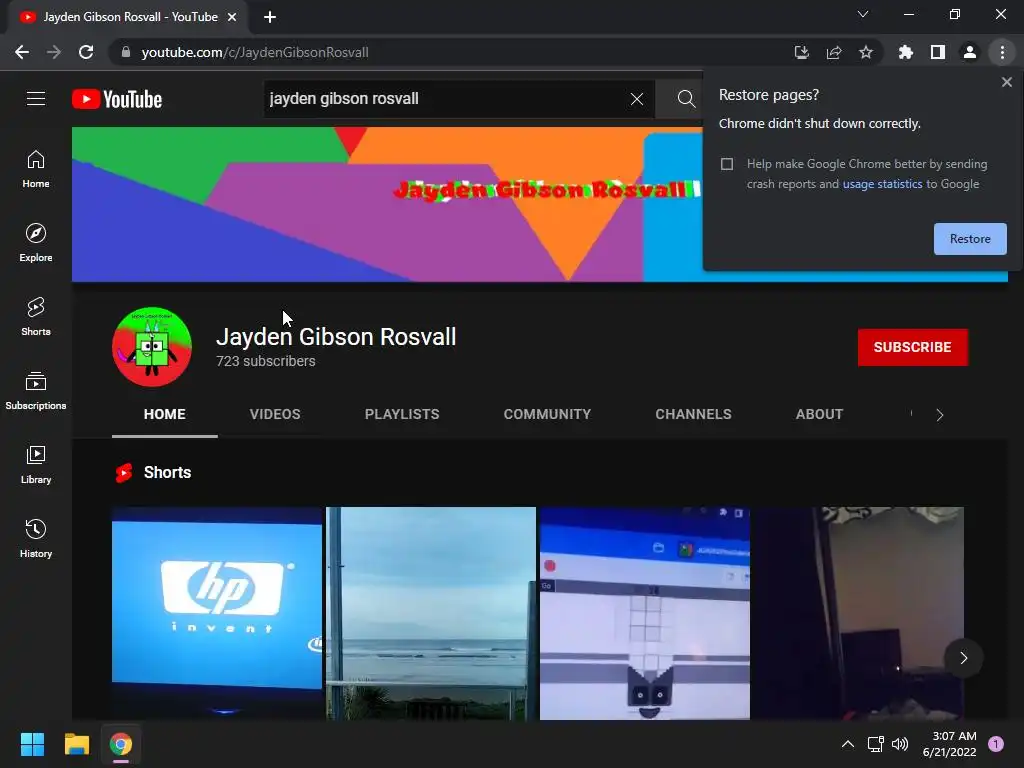
Task: Open the Numberblock screen Short thumbnail
Action: (645, 613)
